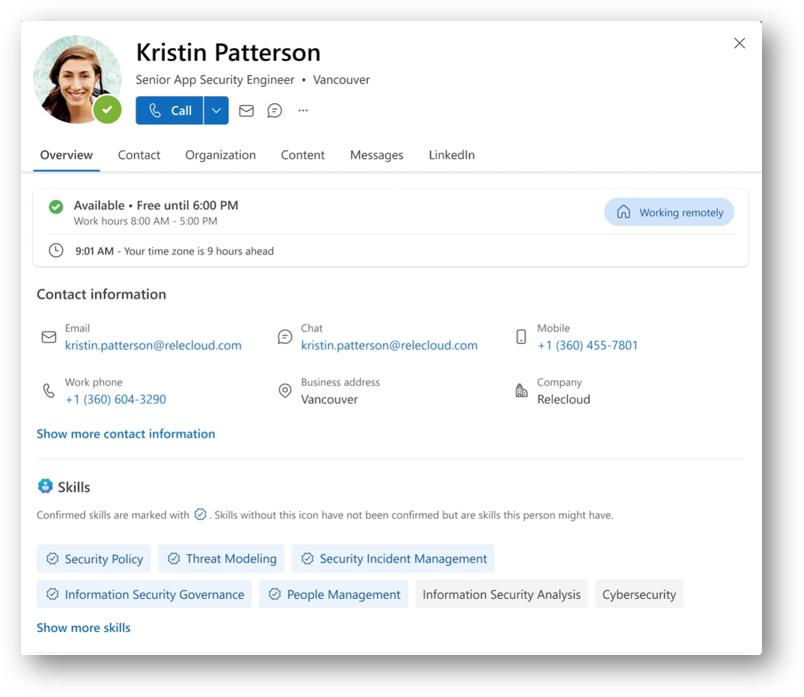This screenshot has height=697, width=804.
Task: Select the email icon above kristin.patterson@relecloud.com
Action: (49, 337)
